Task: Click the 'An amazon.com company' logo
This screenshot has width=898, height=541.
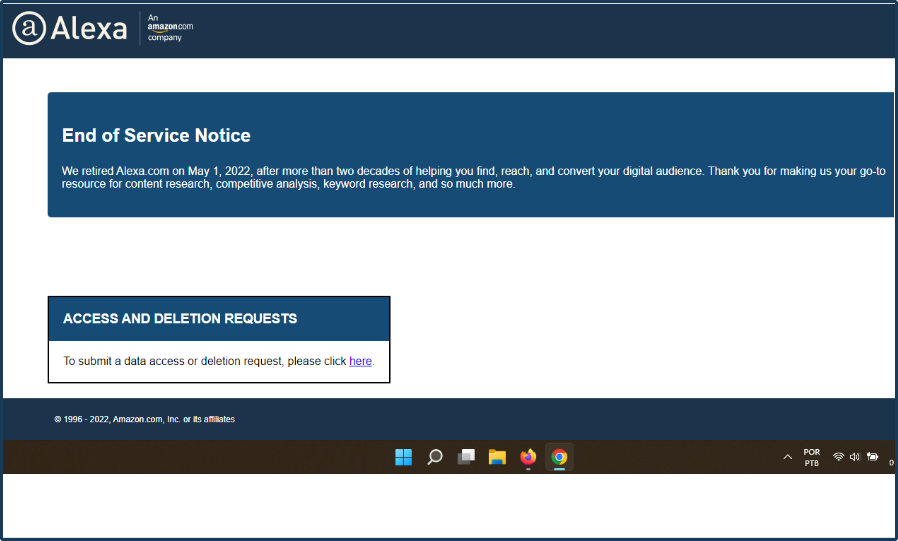Action: [170, 27]
